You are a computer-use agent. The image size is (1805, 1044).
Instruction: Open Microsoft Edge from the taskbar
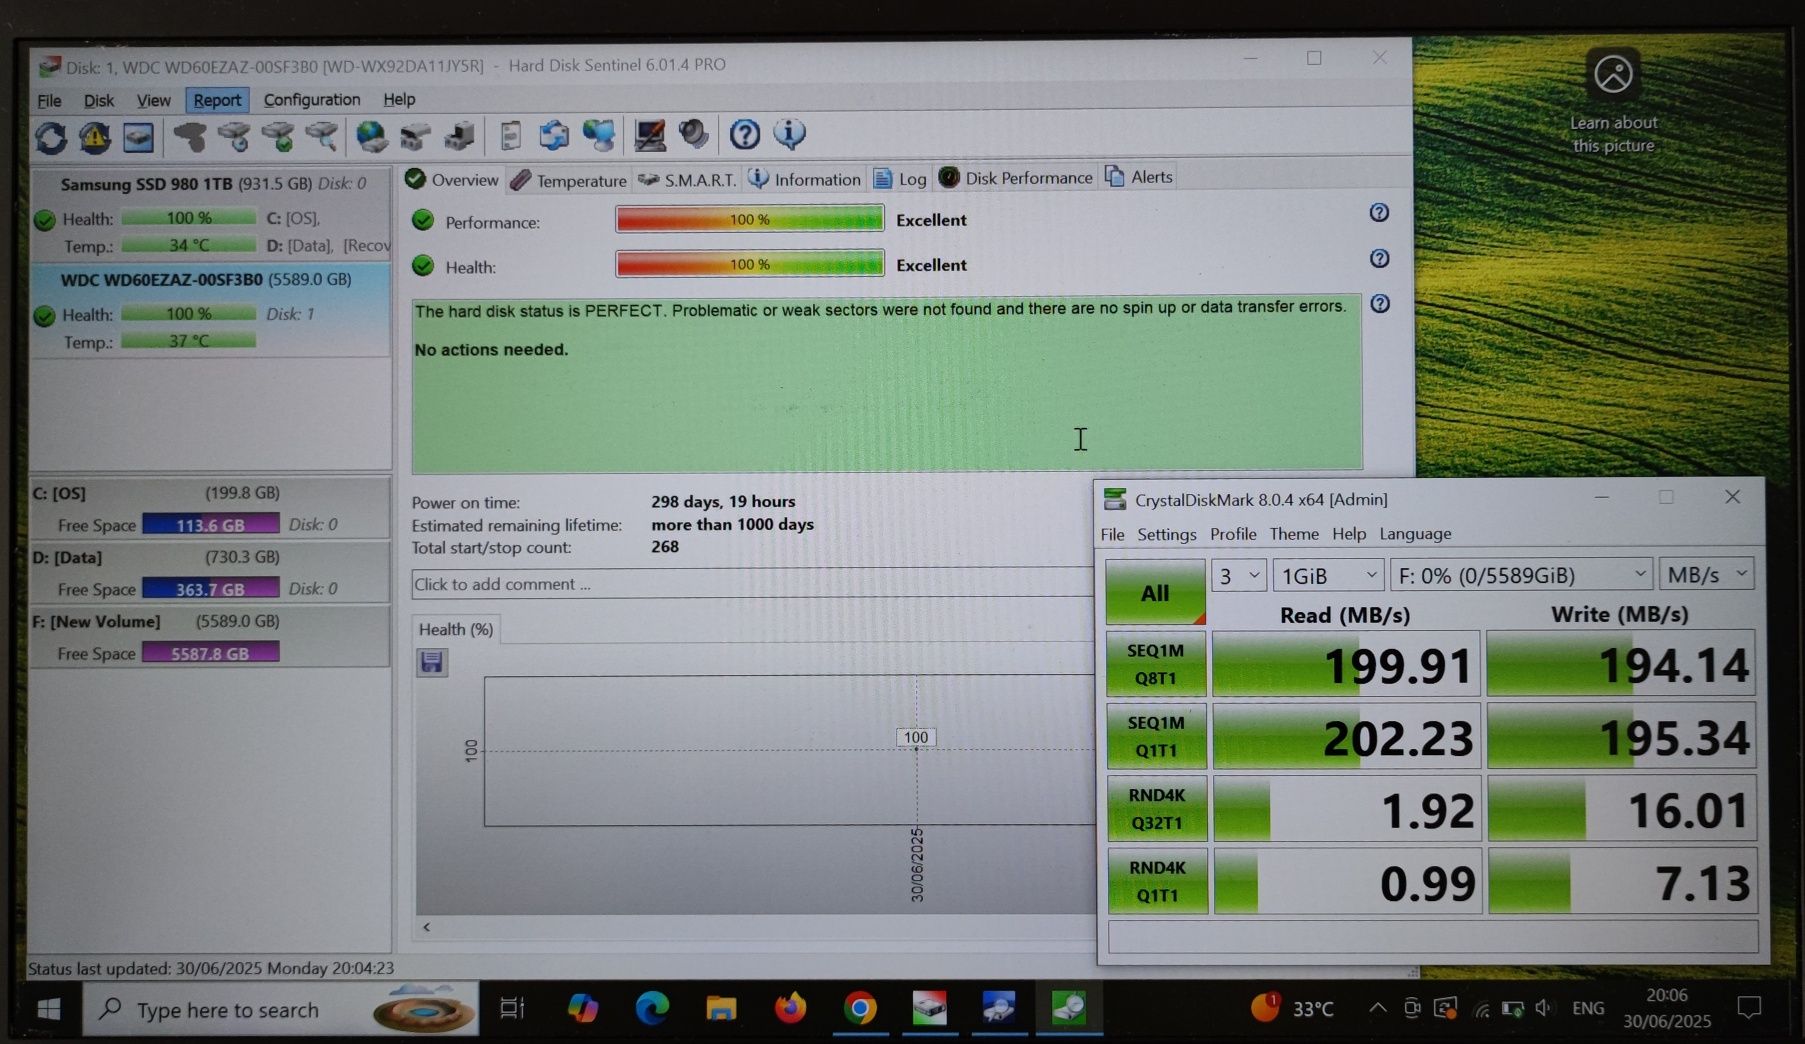[652, 1008]
